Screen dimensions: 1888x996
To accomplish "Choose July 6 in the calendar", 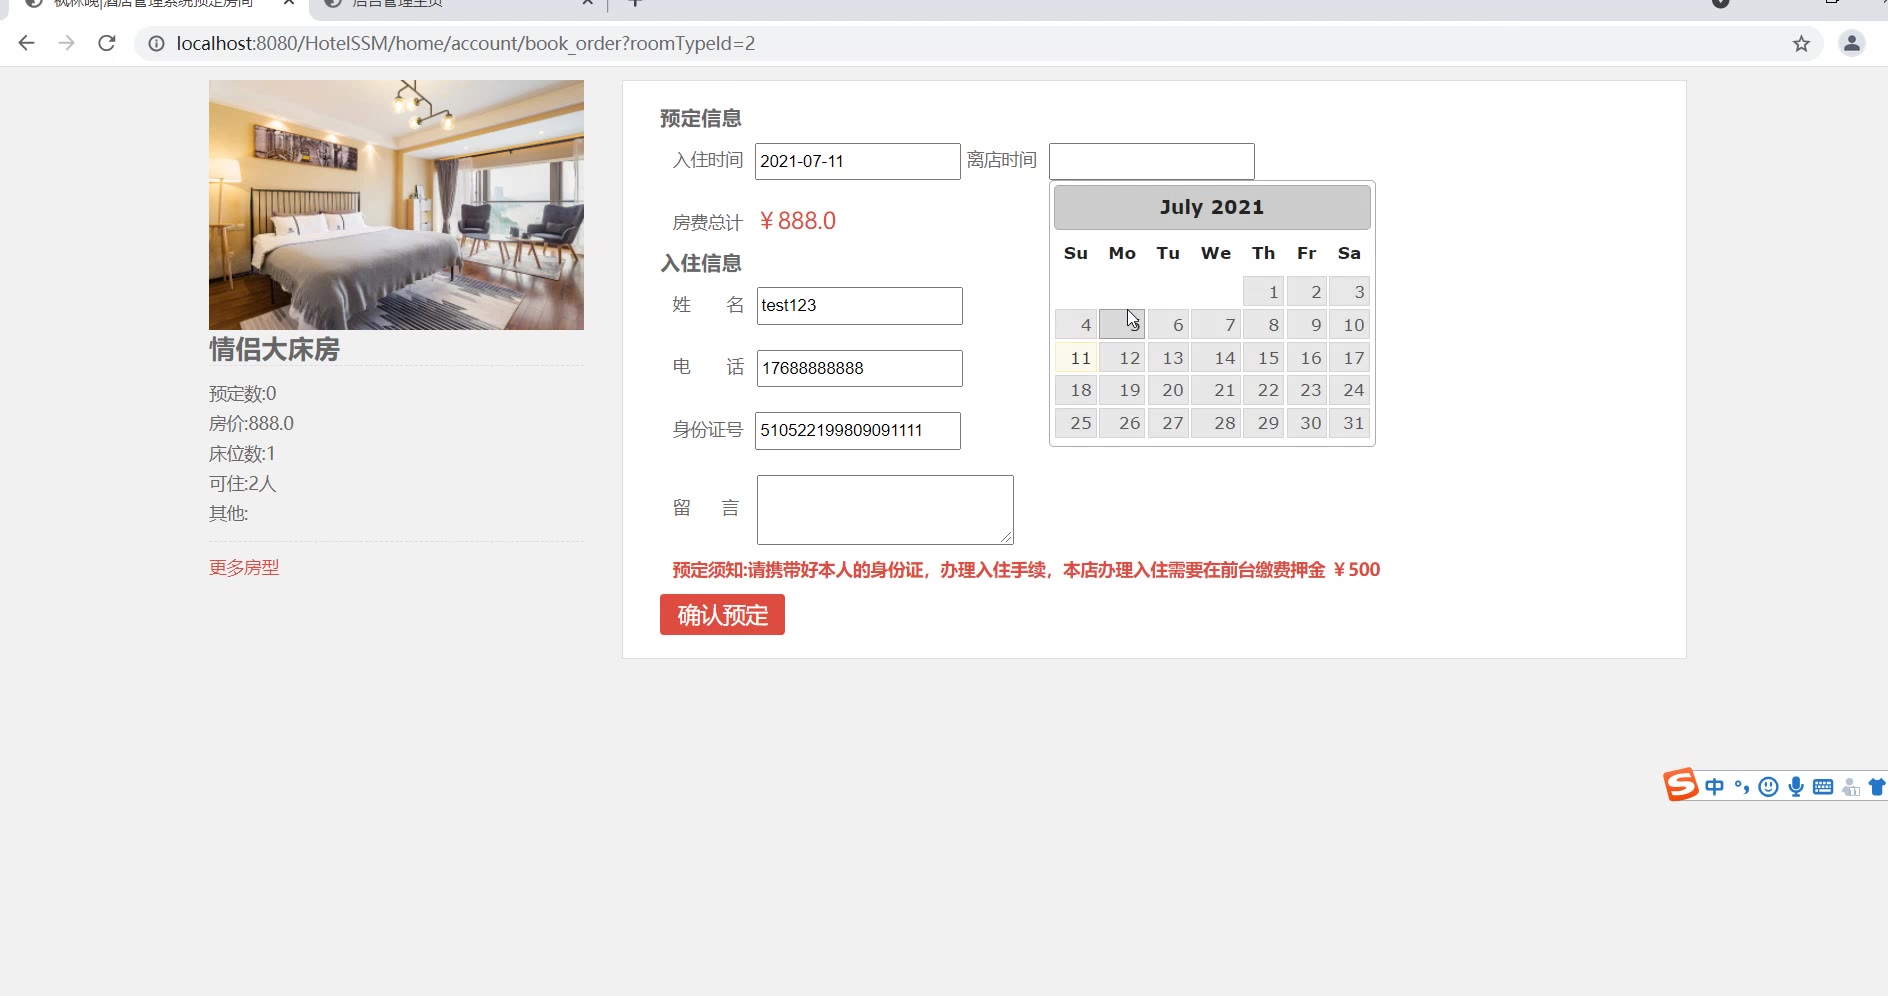I will tap(1168, 324).
